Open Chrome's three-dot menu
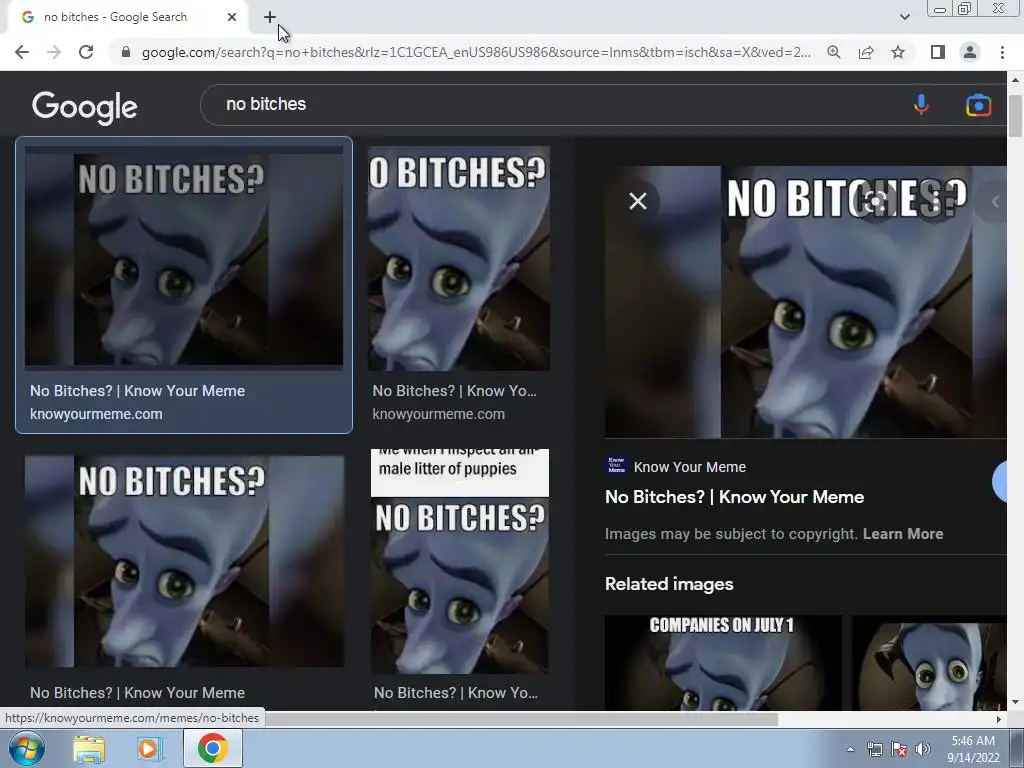The width and height of the screenshot is (1024, 768). pyautogui.click(x=1002, y=52)
